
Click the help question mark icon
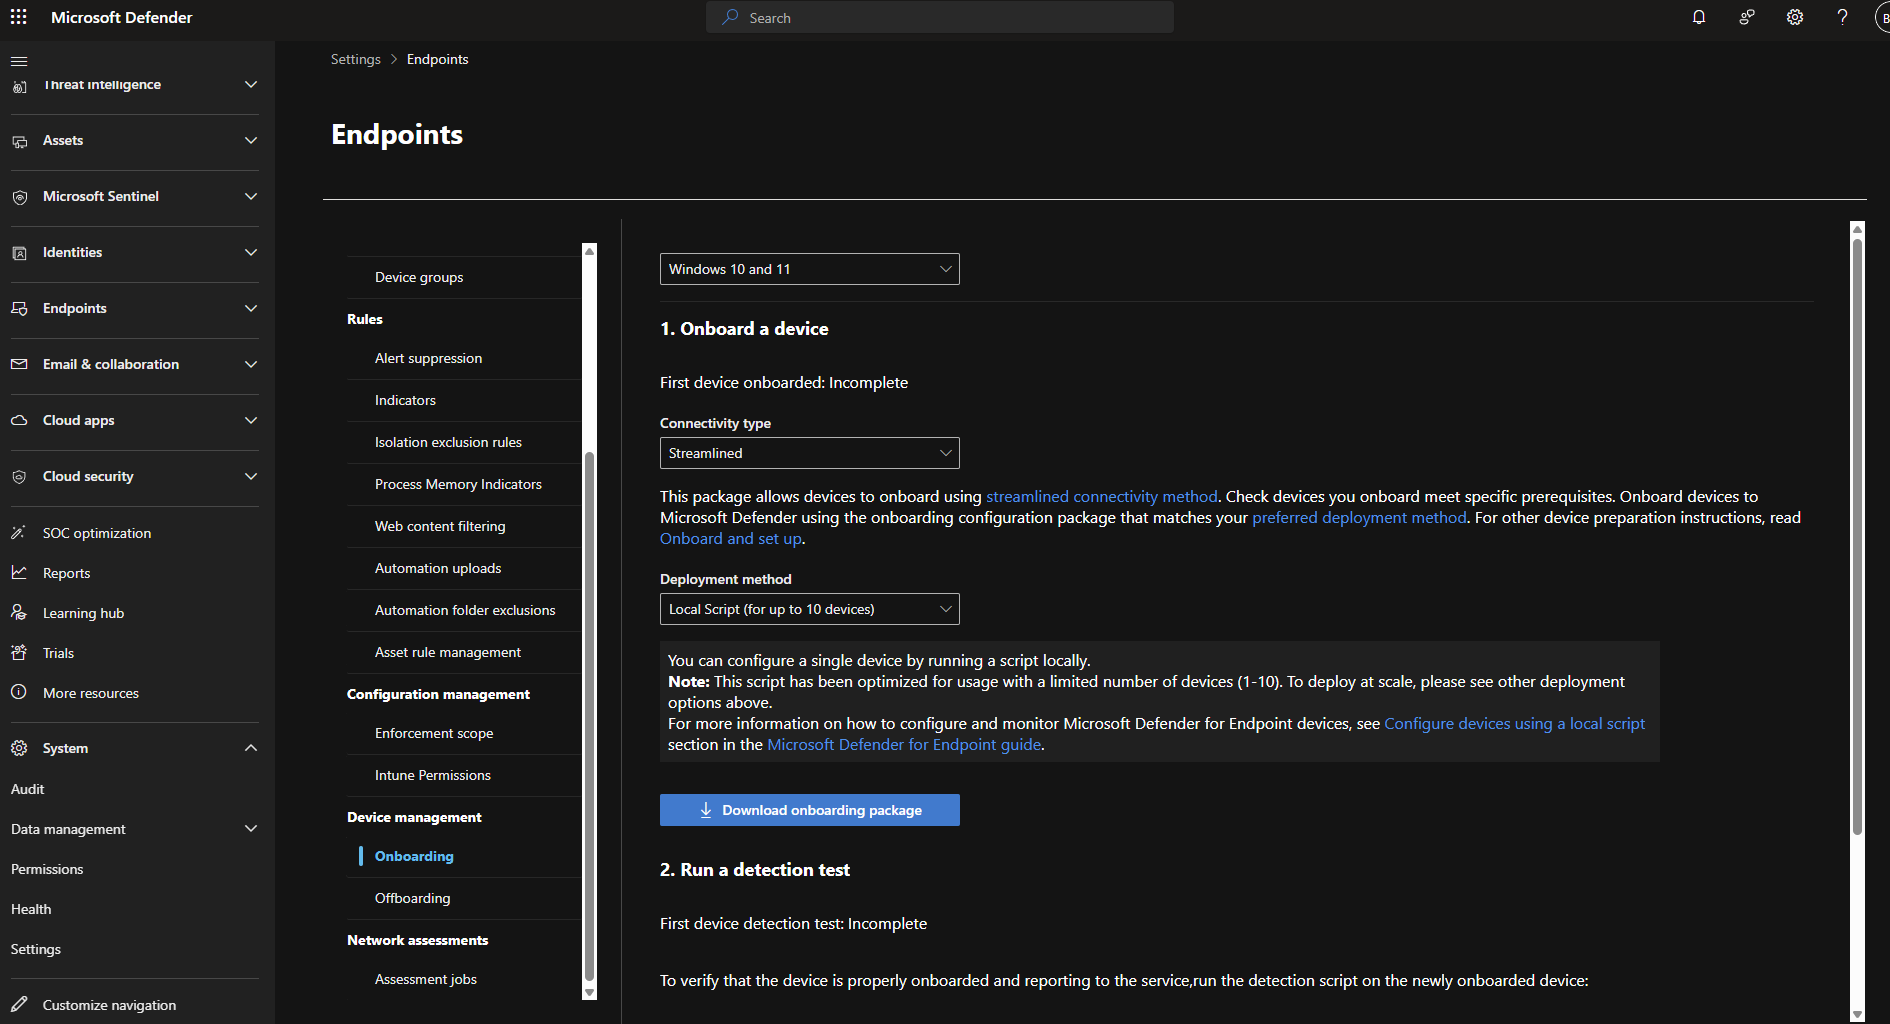1842,17
